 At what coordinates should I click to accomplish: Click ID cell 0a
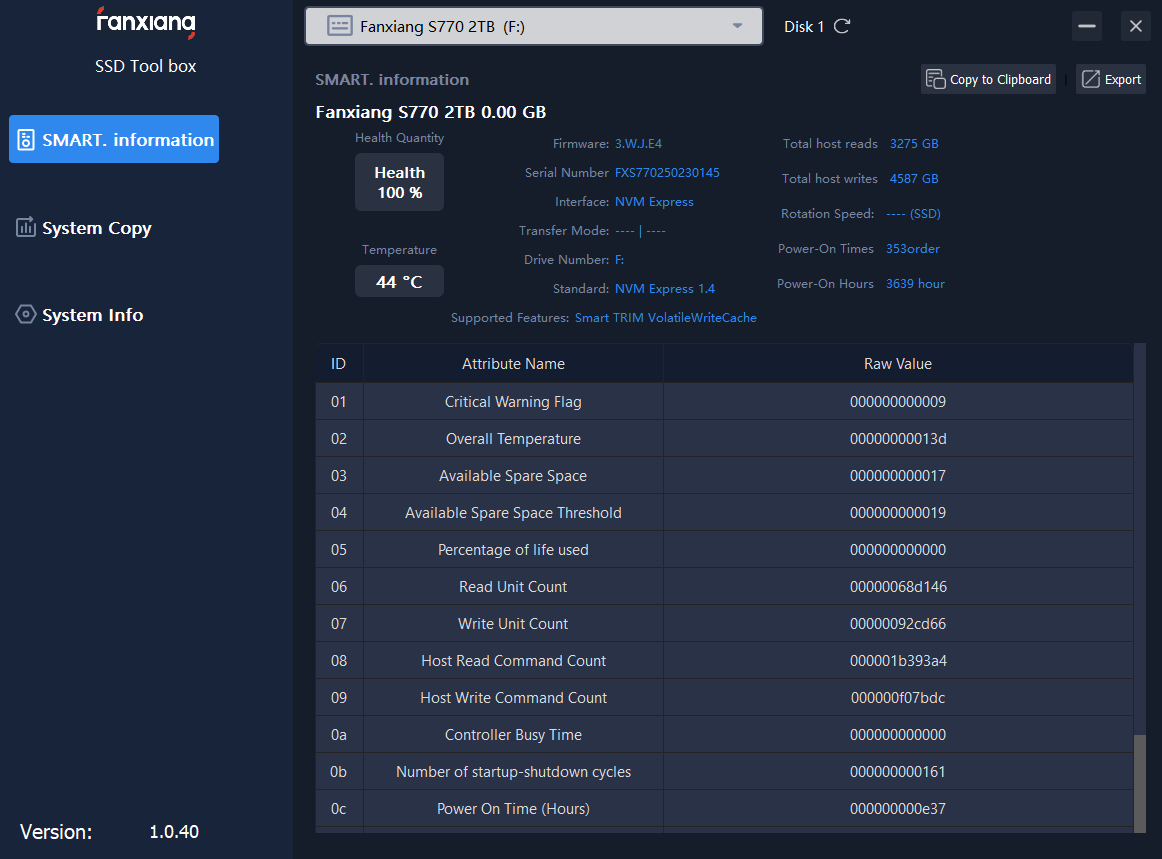click(x=339, y=735)
